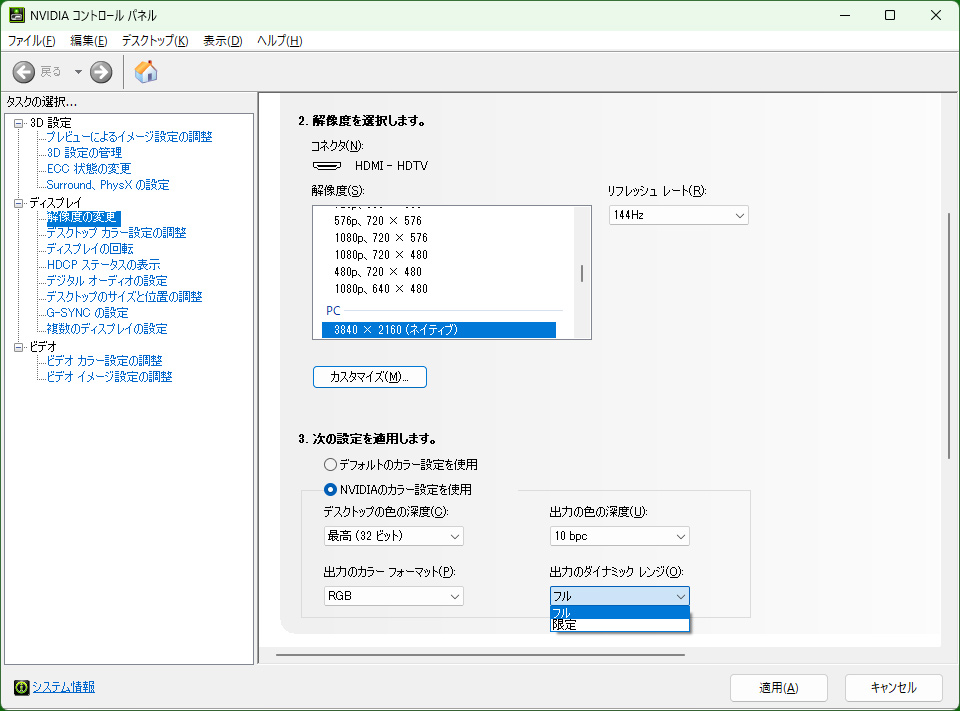Open the デスクトップ(K) menu

[x=155, y=41]
